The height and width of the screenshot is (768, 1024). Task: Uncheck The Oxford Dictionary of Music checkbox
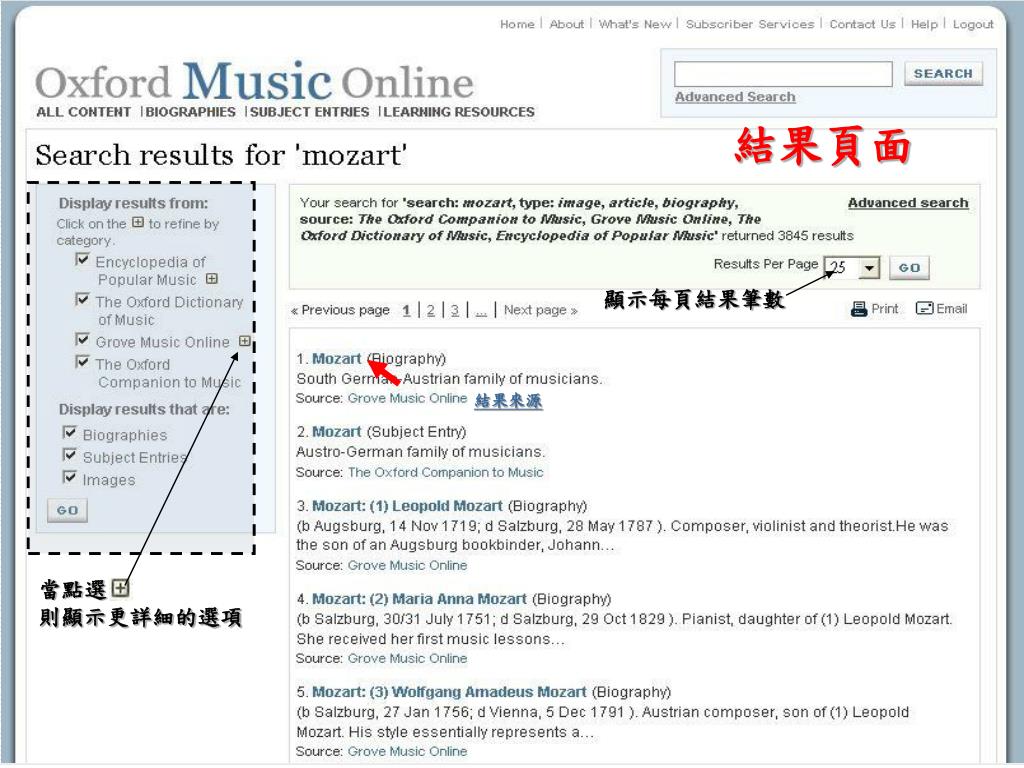click(82, 300)
